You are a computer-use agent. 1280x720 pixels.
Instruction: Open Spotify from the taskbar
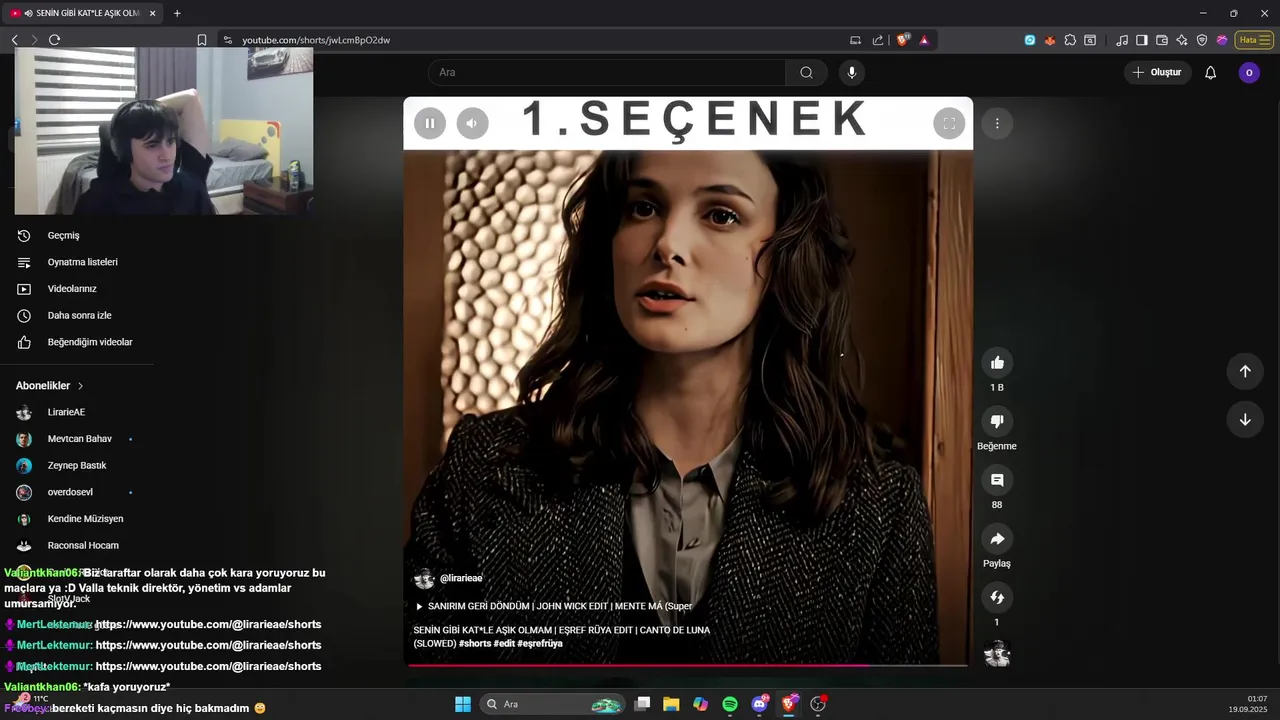tap(730, 704)
